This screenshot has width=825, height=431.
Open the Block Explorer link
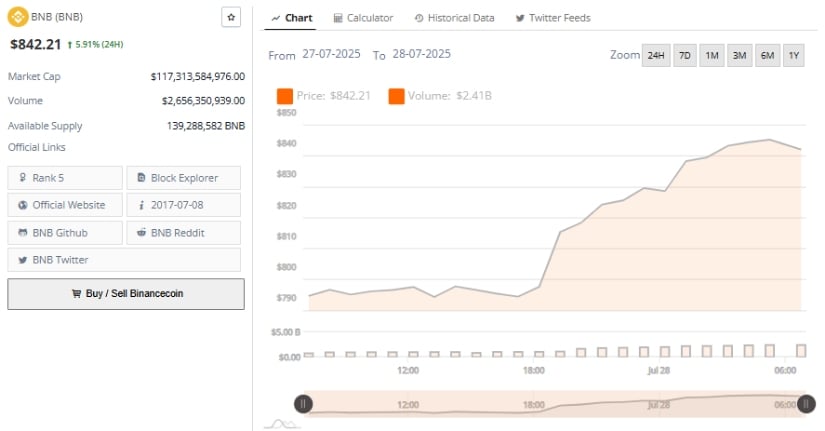point(184,178)
